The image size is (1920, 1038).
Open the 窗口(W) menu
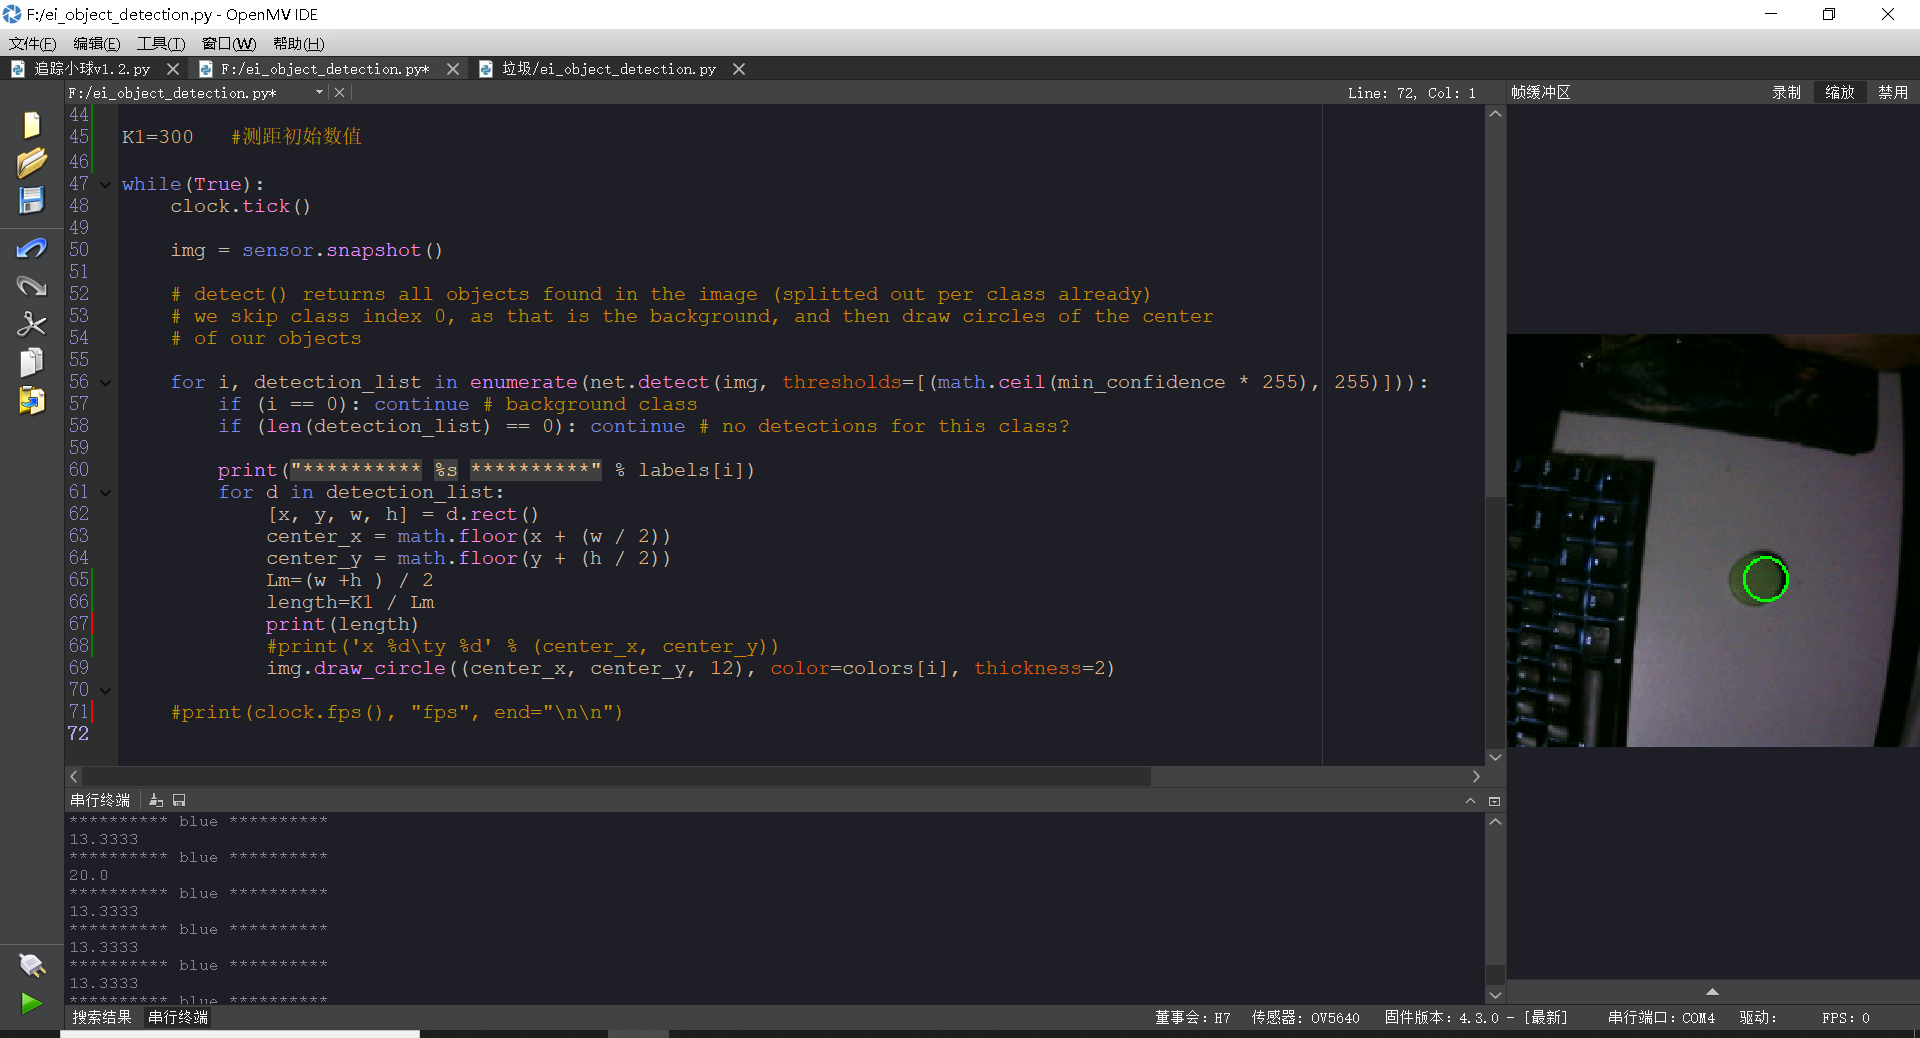pos(229,43)
